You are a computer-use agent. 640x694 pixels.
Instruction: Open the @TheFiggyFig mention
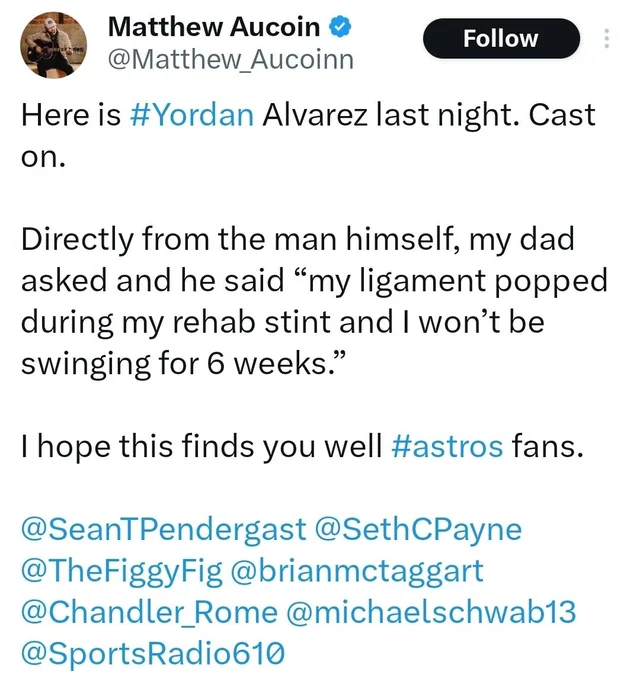(x=122, y=571)
